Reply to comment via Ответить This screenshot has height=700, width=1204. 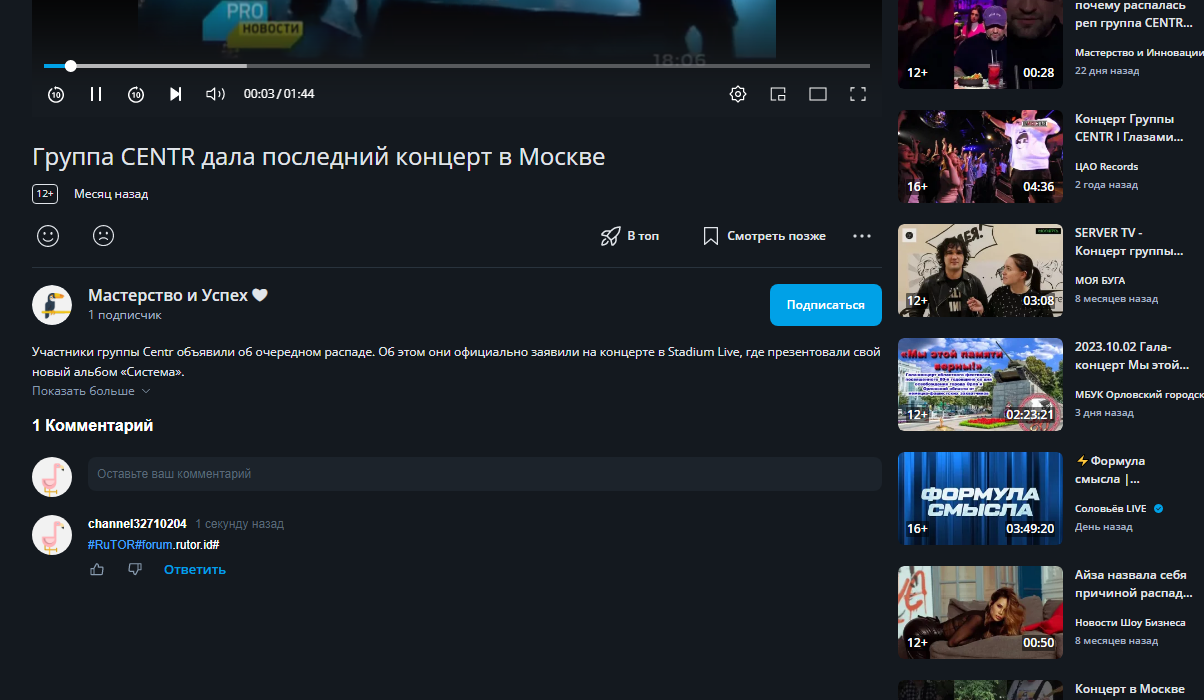coord(195,569)
